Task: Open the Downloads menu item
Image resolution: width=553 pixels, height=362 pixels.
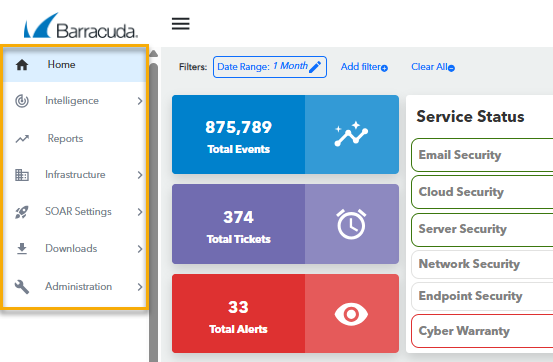Action: 74,249
